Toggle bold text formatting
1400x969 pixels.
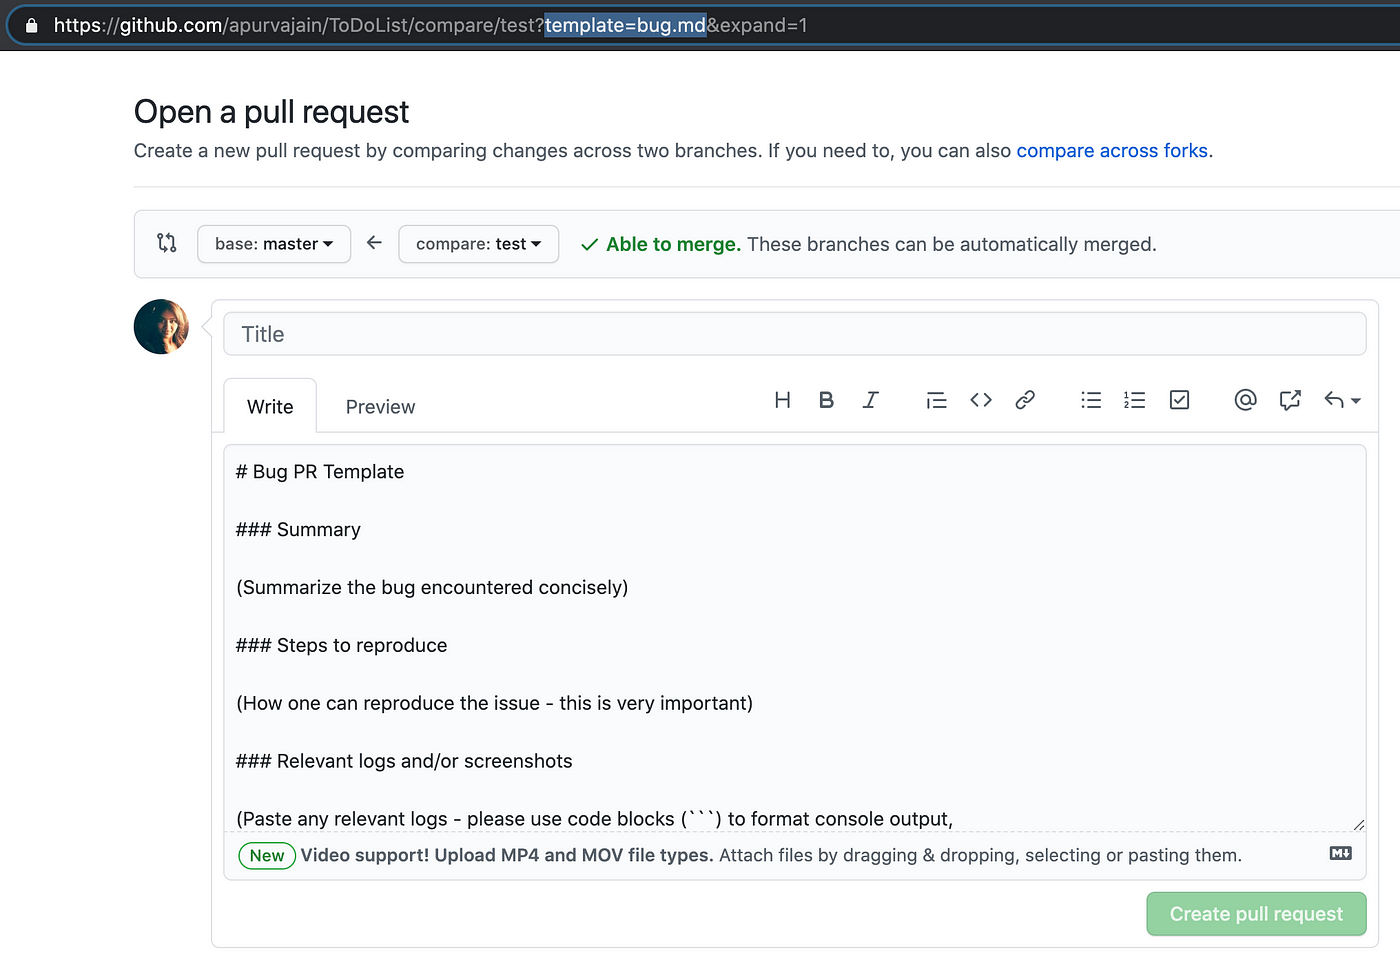click(826, 400)
